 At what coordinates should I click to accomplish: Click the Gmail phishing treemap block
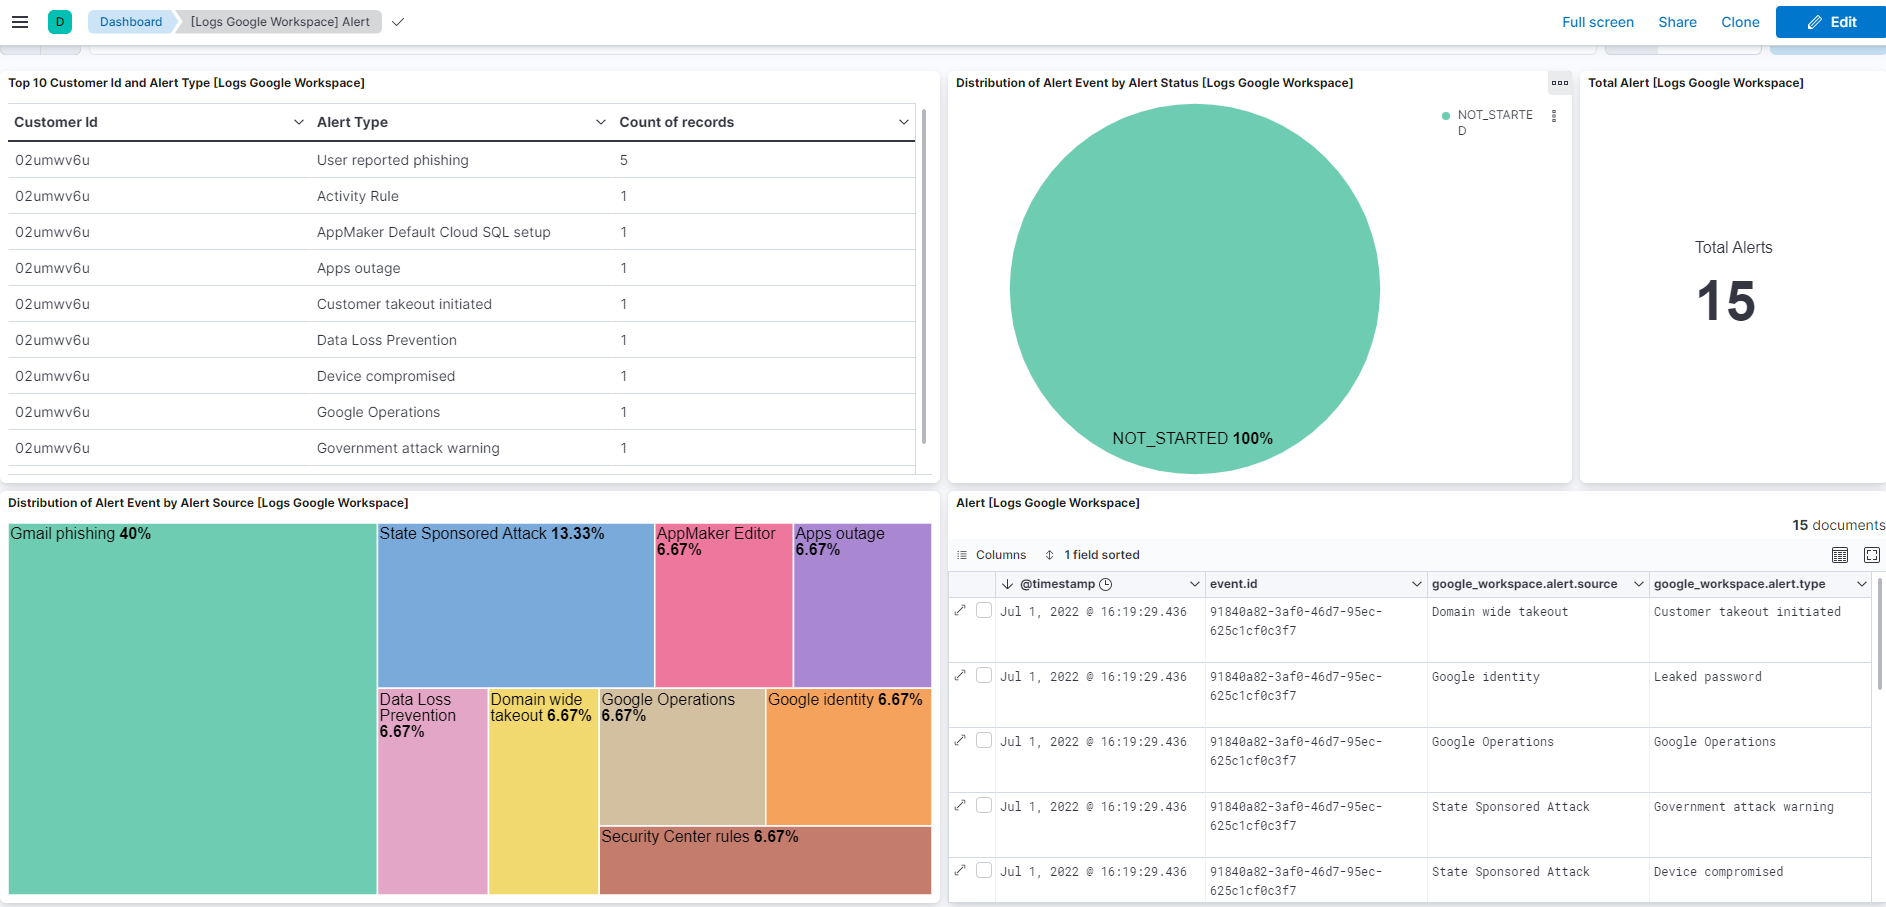point(192,710)
